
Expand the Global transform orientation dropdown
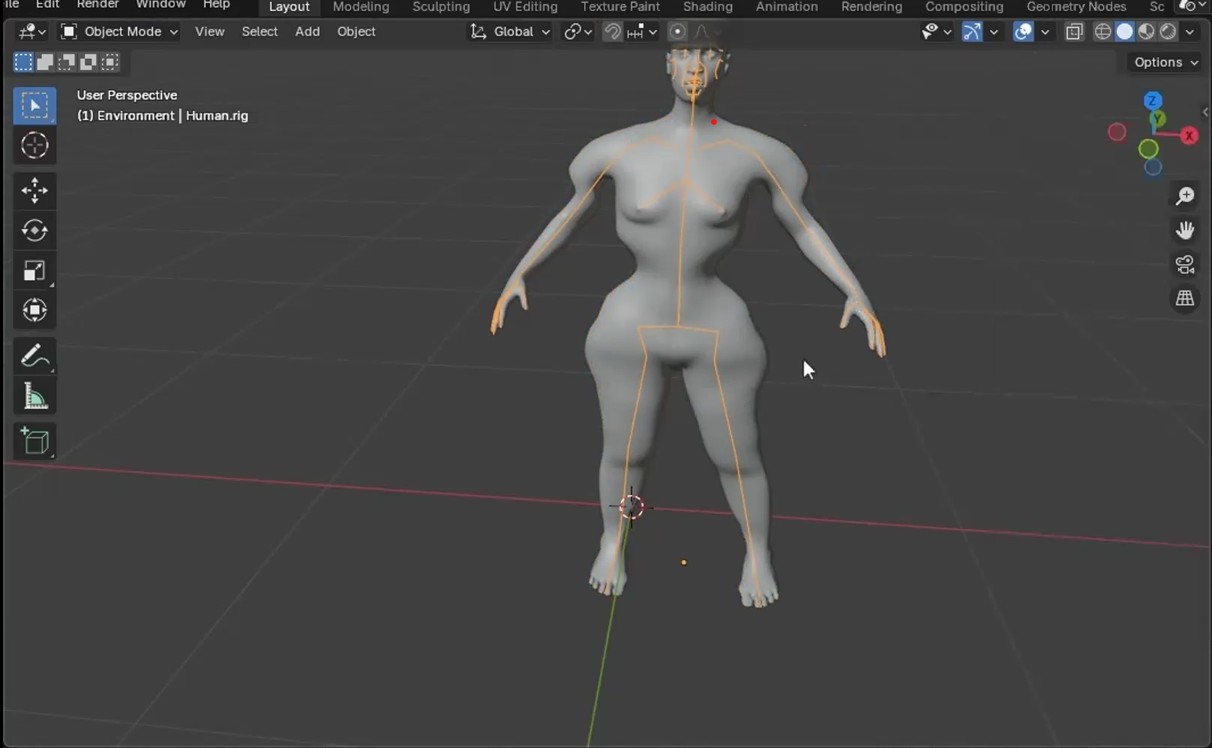(511, 32)
